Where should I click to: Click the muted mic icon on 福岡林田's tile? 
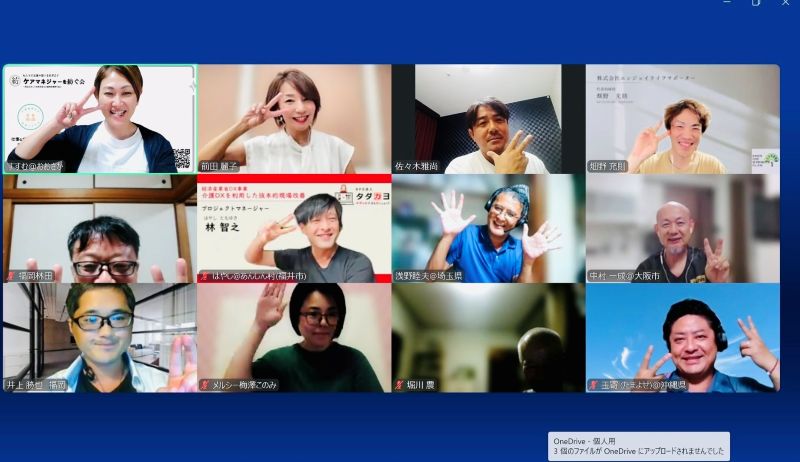[11, 276]
